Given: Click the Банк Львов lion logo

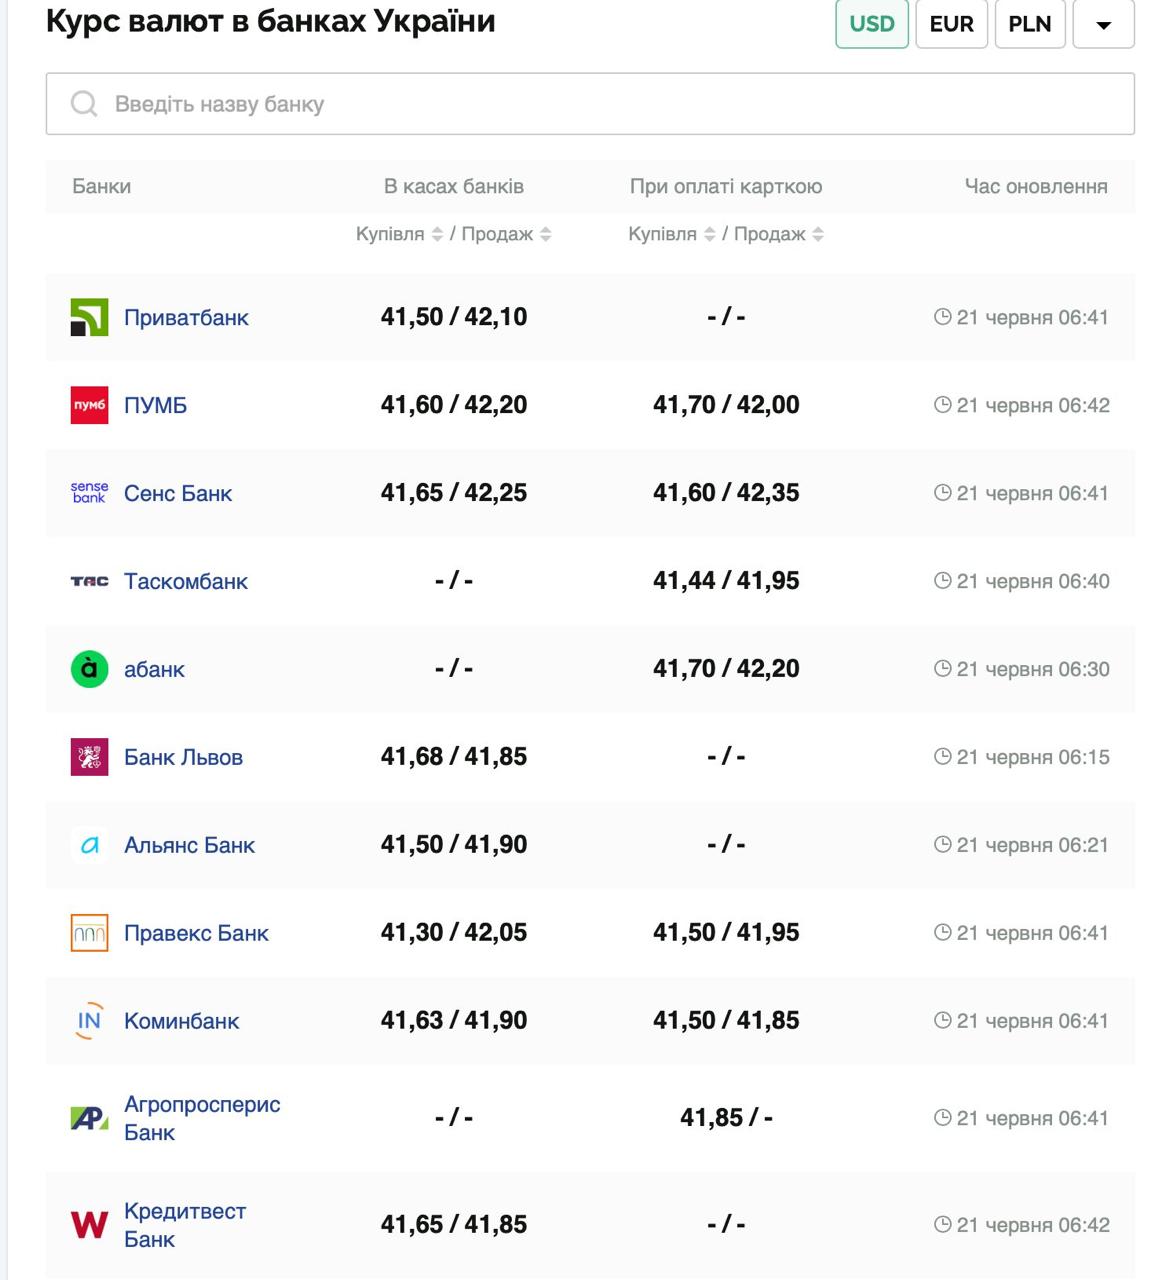Looking at the screenshot, I should point(89,757).
